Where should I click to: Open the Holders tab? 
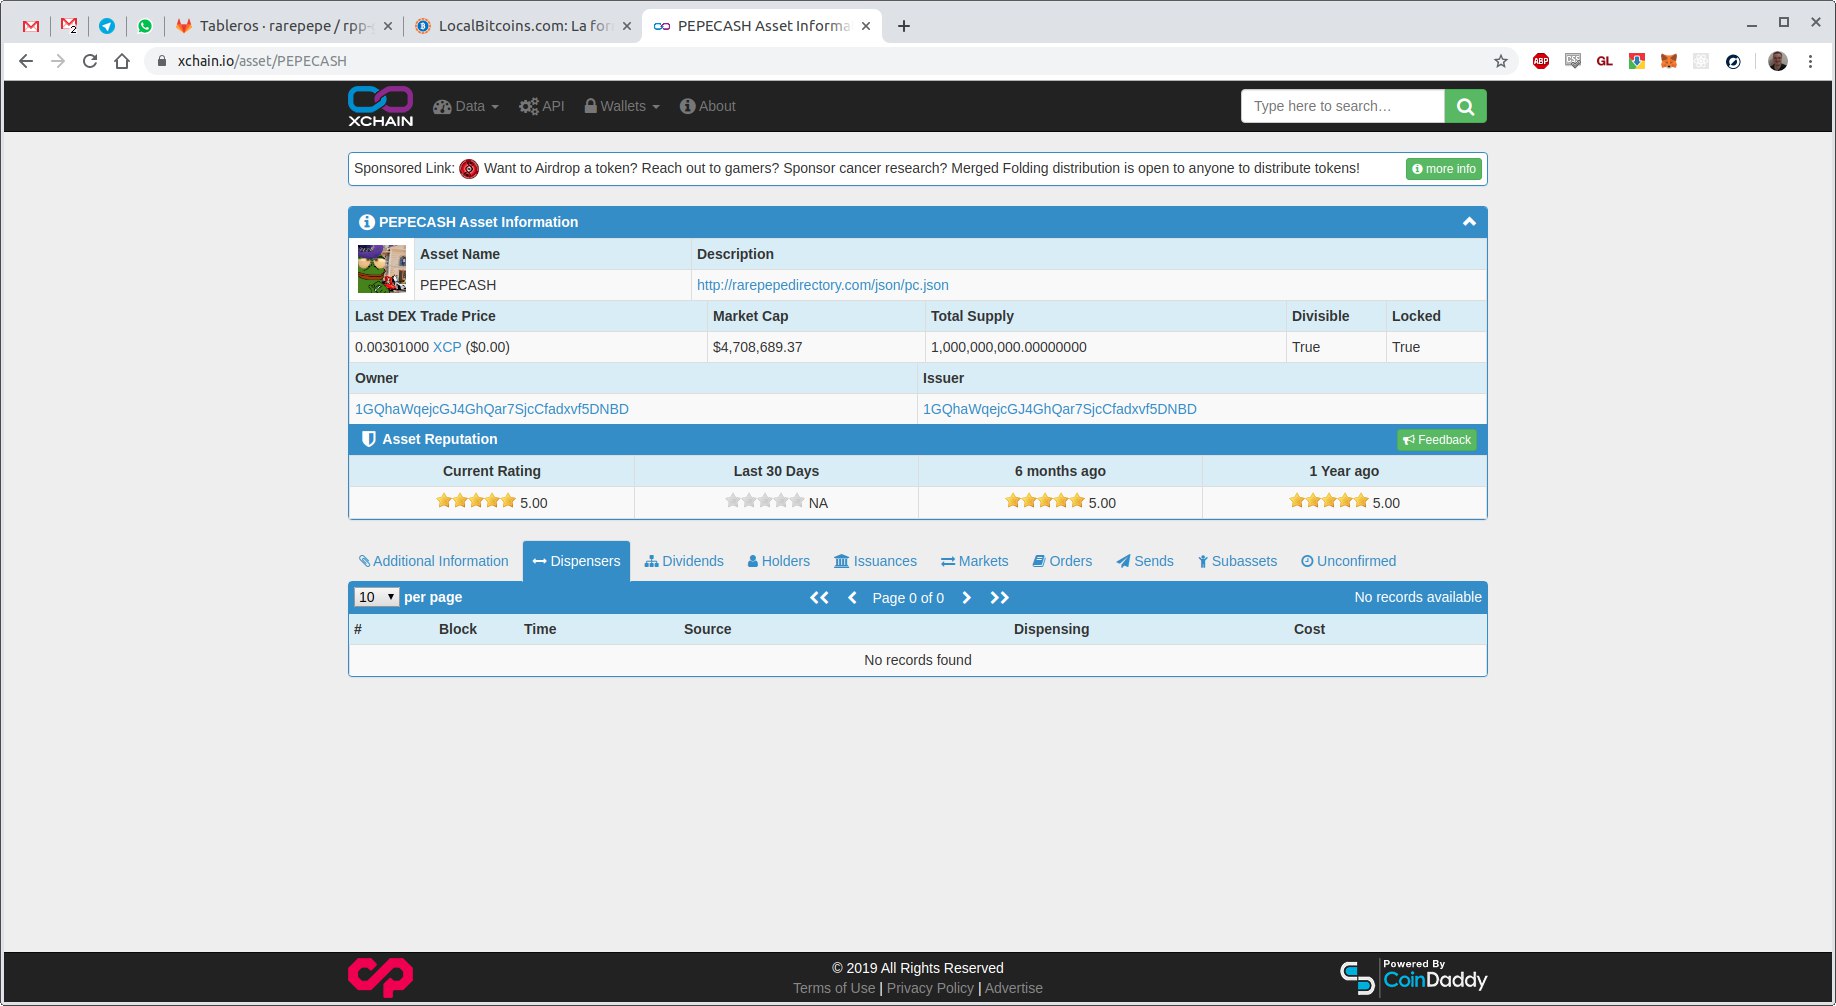pyautogui.click(x=779, y=561)
